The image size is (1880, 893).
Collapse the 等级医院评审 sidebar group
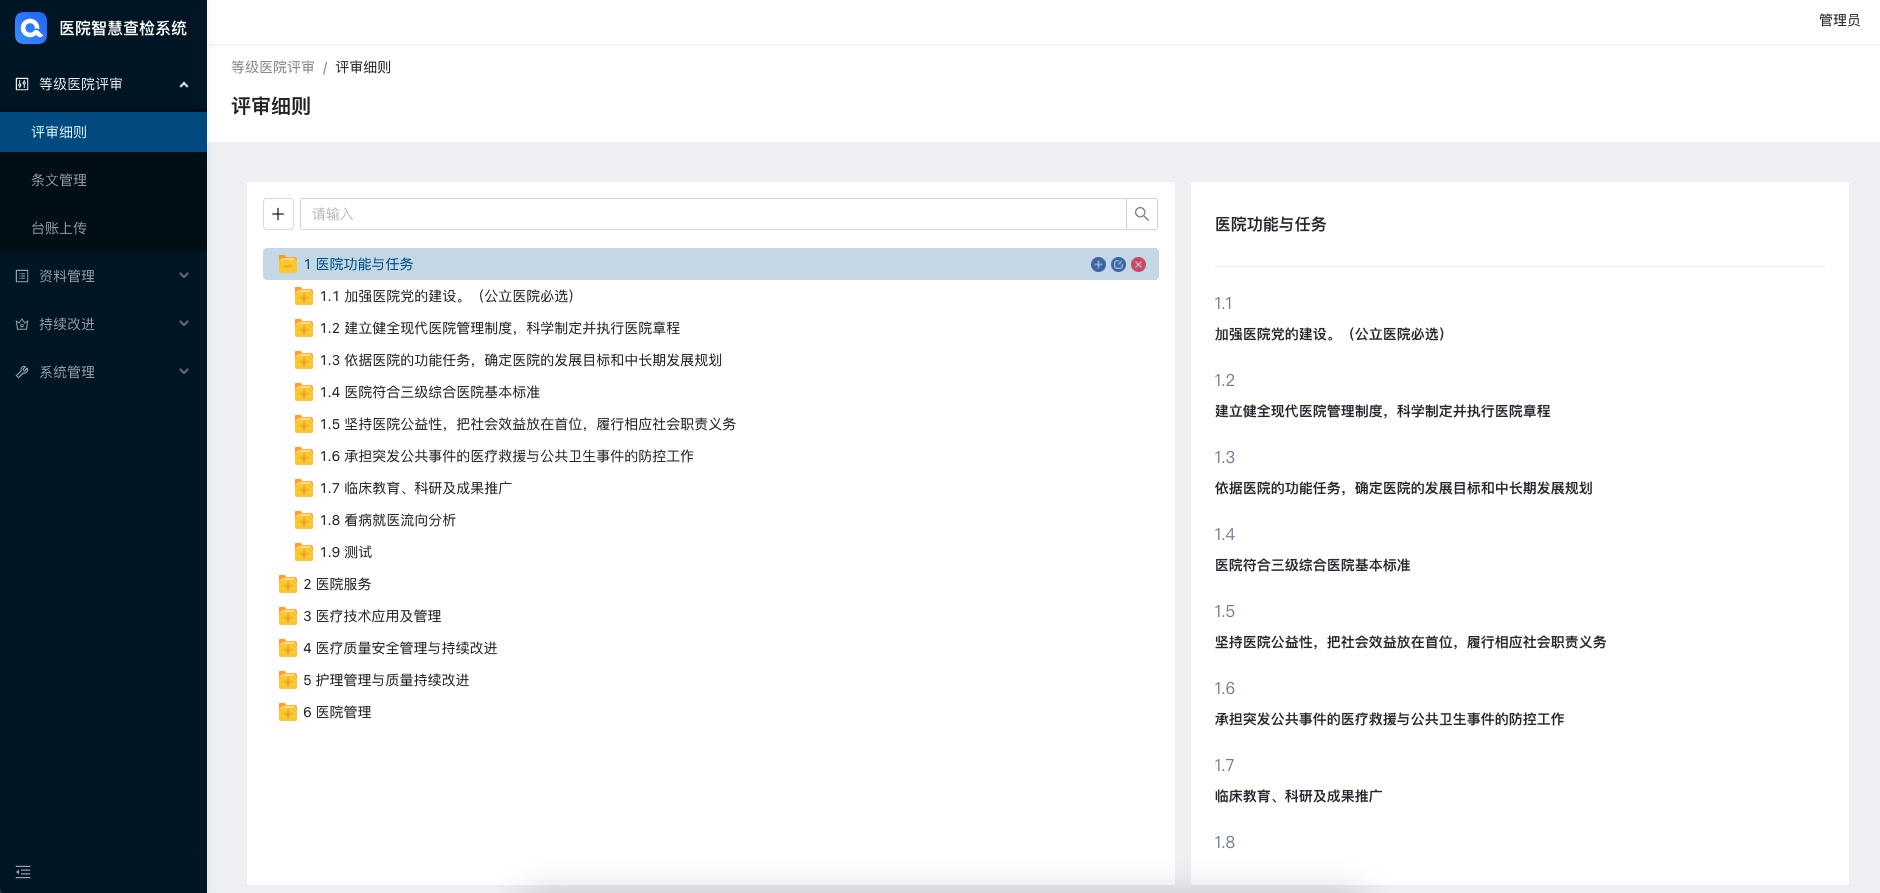[x=103, y=84]
